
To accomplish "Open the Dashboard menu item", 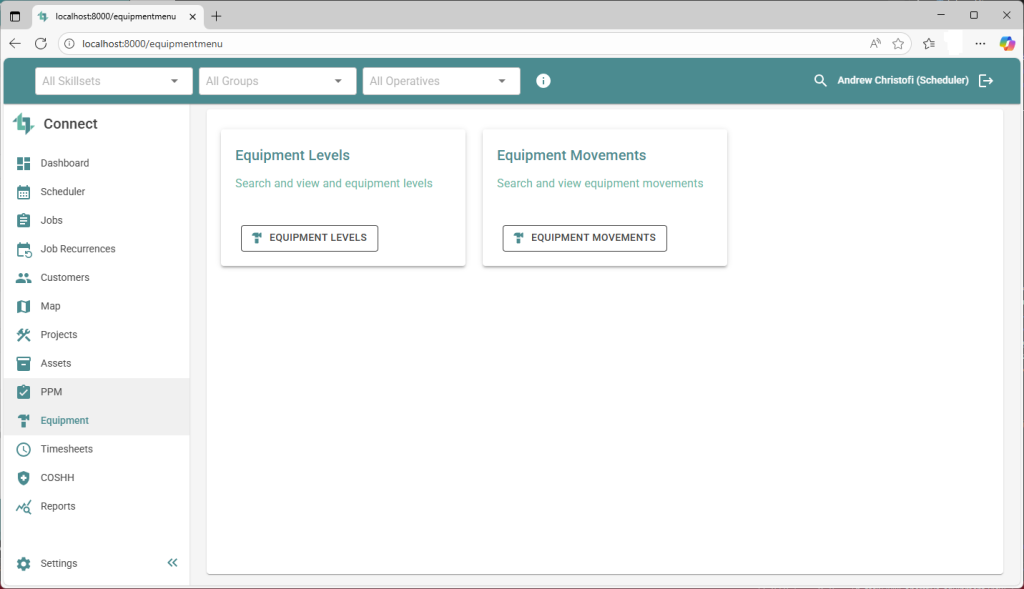I will [x=65, y=163].
